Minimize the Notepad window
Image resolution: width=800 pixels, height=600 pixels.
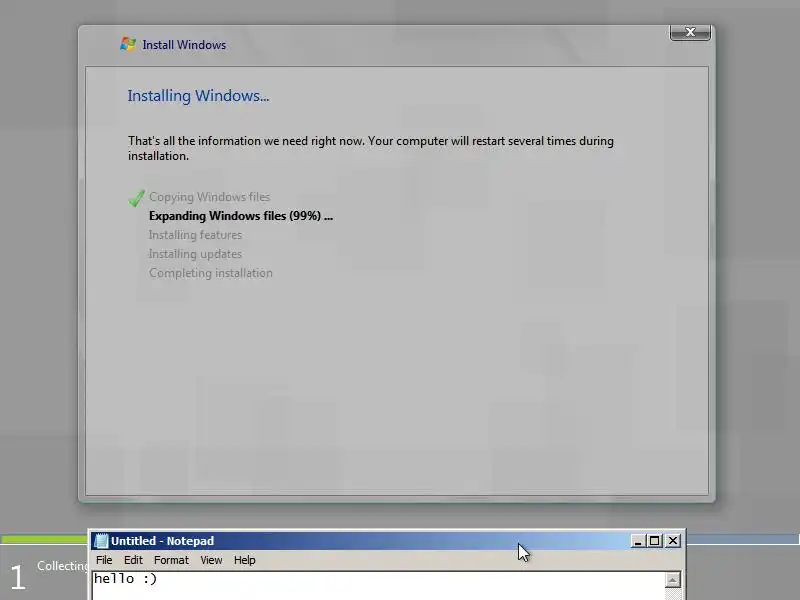(637, 541)
